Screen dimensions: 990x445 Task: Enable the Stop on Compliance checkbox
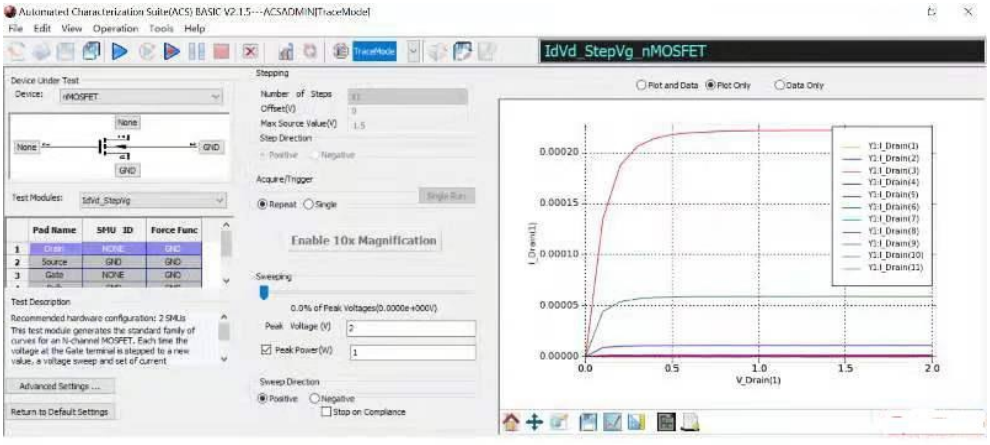pyautogui.click(x=326, y=411)
